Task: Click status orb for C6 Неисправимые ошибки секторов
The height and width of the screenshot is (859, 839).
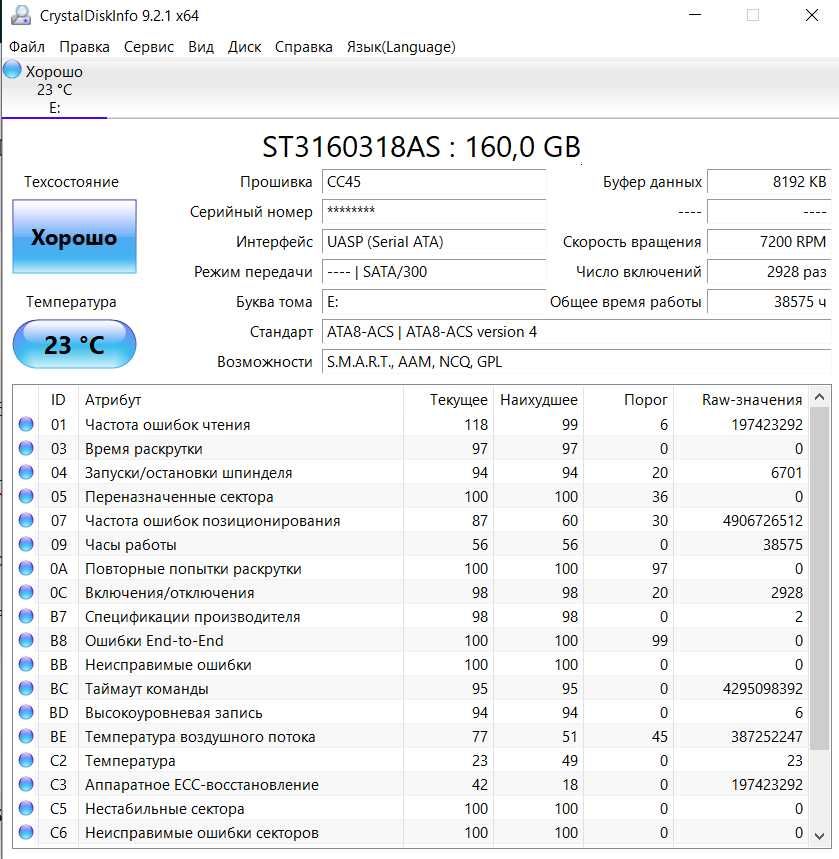Action: pos(26,832)
